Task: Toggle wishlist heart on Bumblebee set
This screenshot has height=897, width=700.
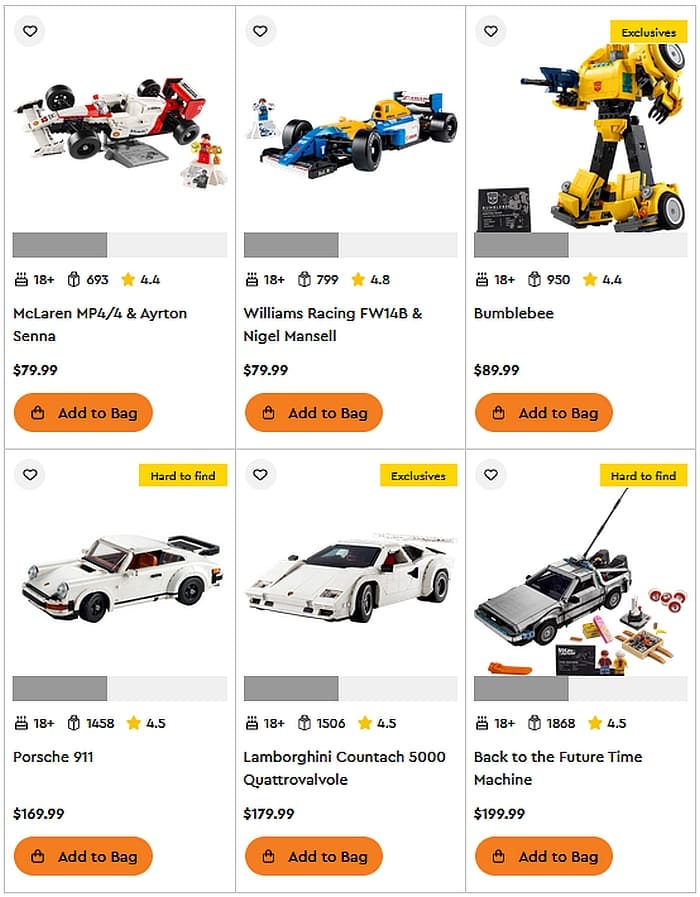Action: coord(491,31)
